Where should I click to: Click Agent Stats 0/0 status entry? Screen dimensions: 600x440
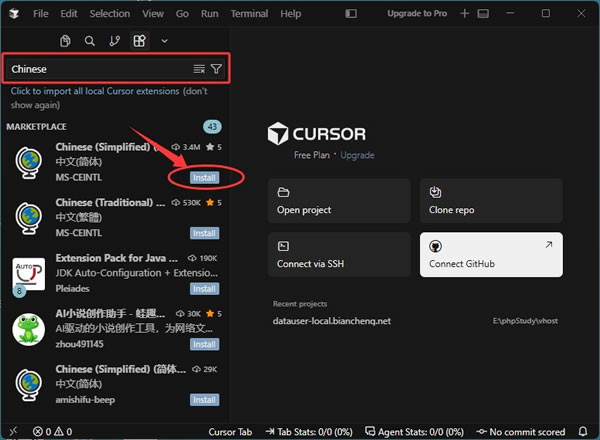click(x=414, y=432)
